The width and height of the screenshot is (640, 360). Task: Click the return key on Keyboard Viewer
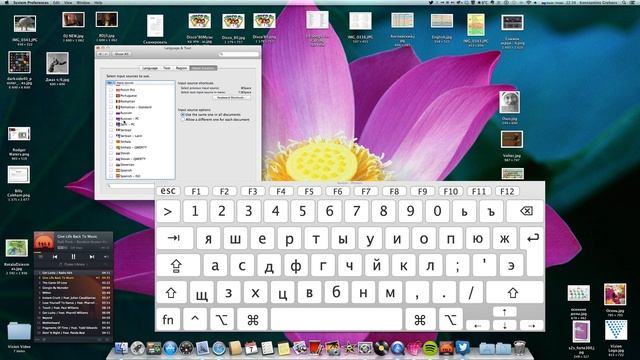click(x=532, y=238)
